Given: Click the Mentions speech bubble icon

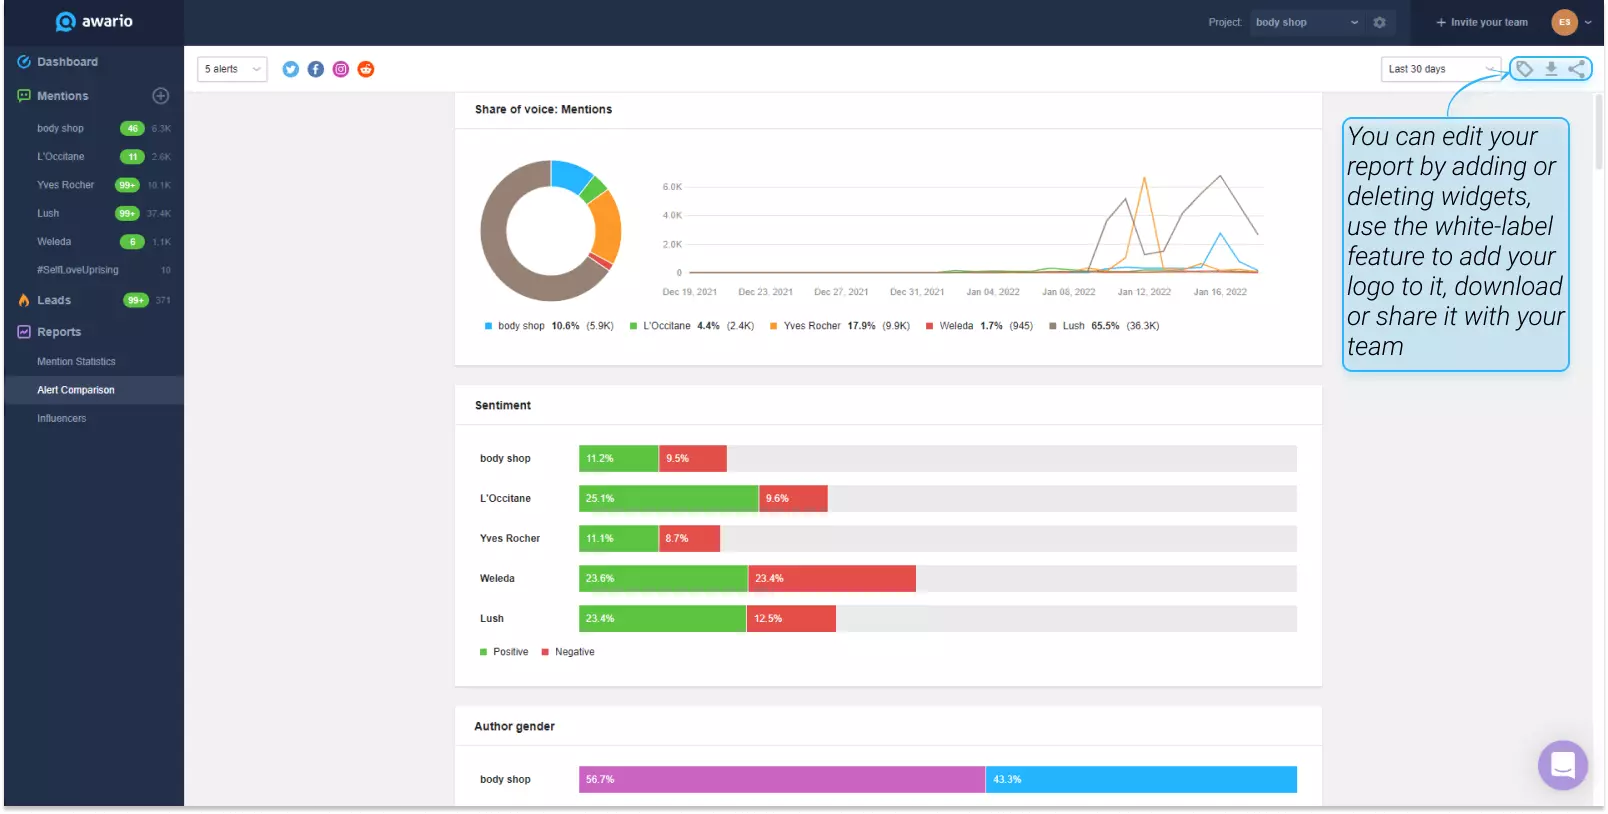Looking at the screenshot, I should [x=24, y=96].
